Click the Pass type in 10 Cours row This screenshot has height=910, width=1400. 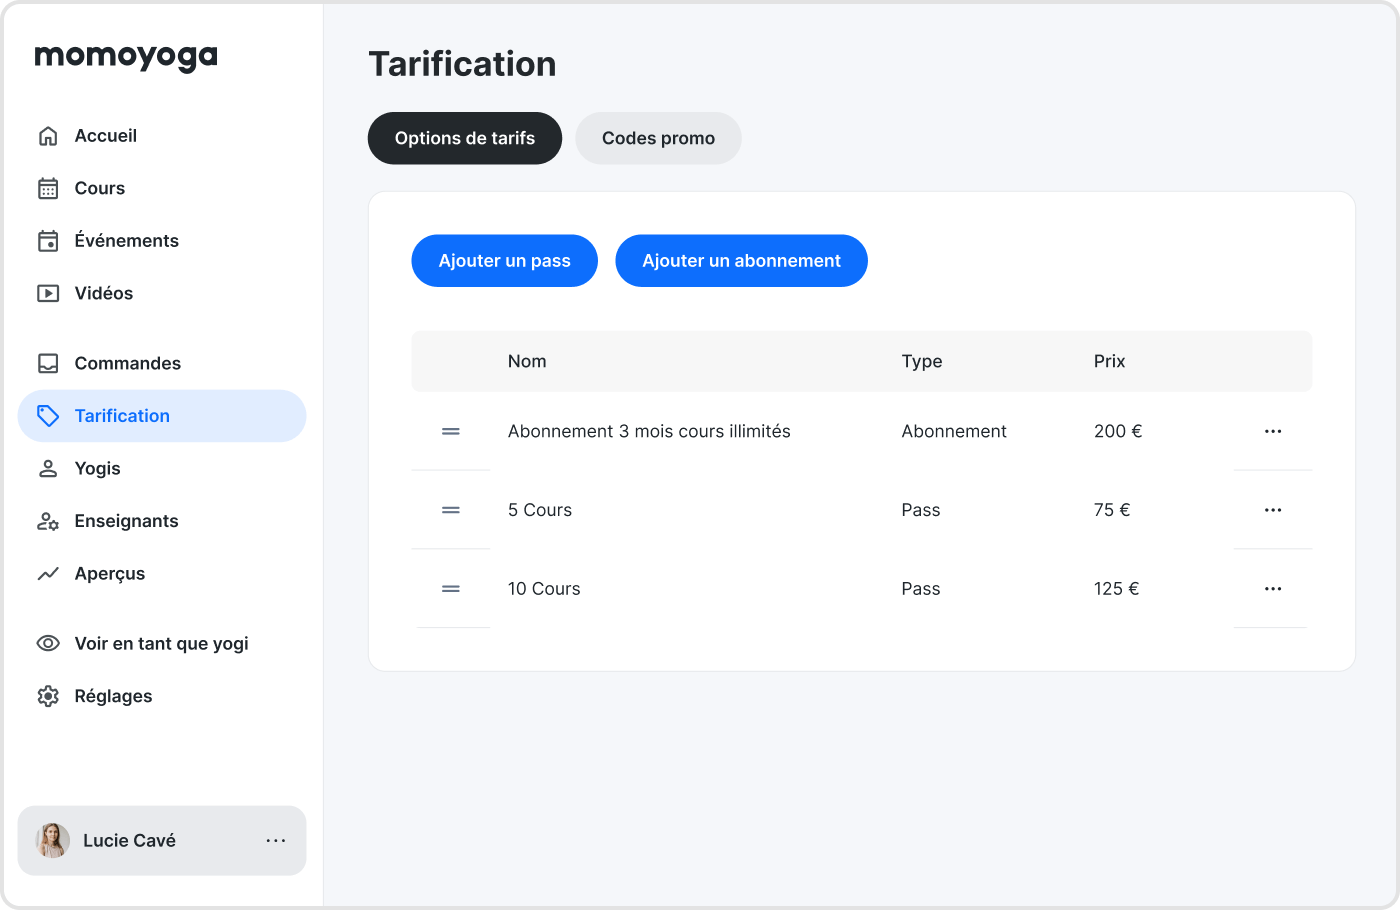(x=921, y=589)
